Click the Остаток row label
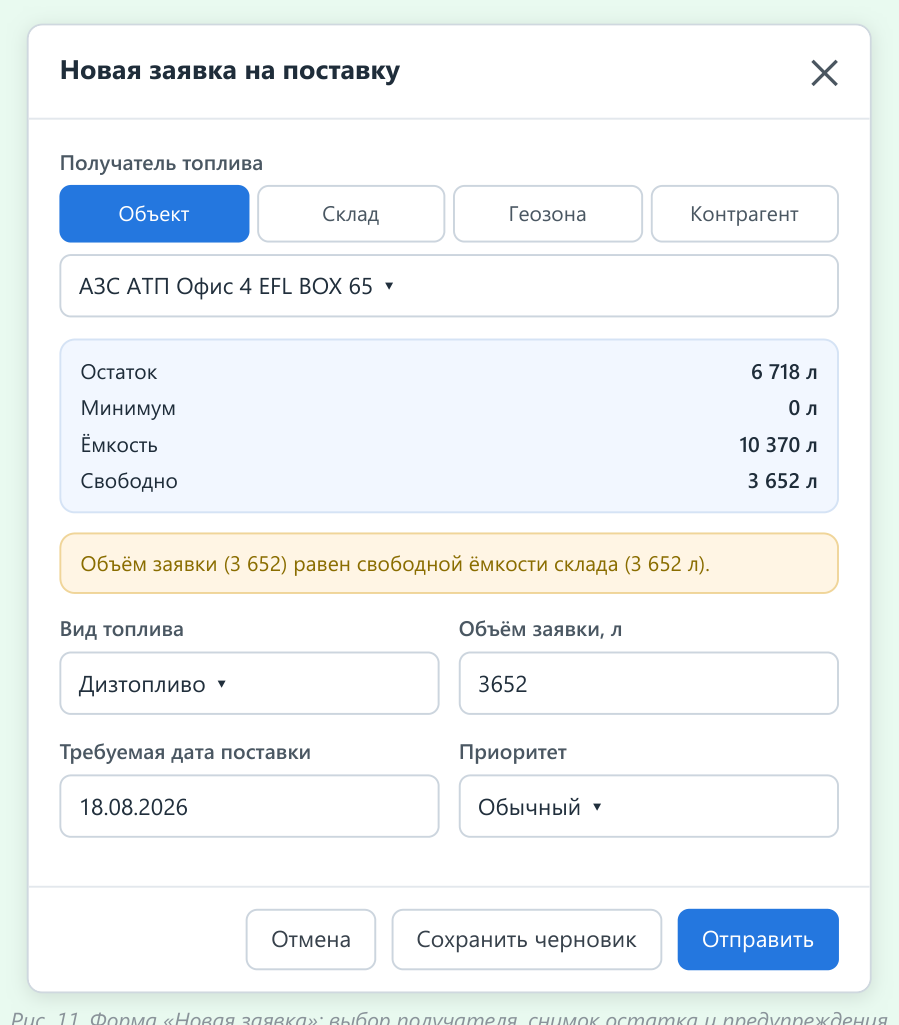 119,372
